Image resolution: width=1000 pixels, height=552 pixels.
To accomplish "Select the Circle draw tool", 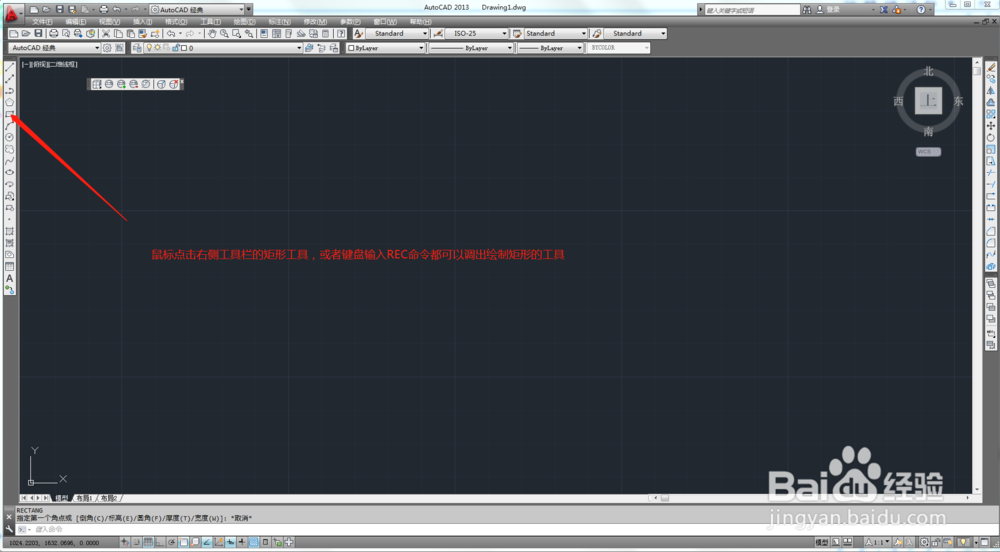I will tap(10, 137).
